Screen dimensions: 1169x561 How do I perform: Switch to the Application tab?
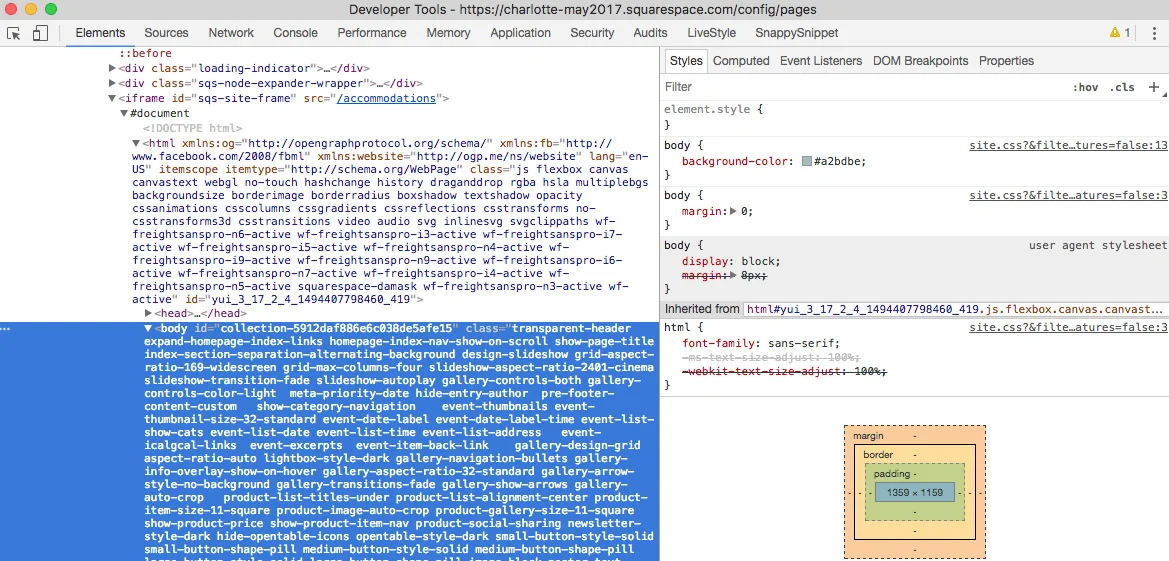520,33
